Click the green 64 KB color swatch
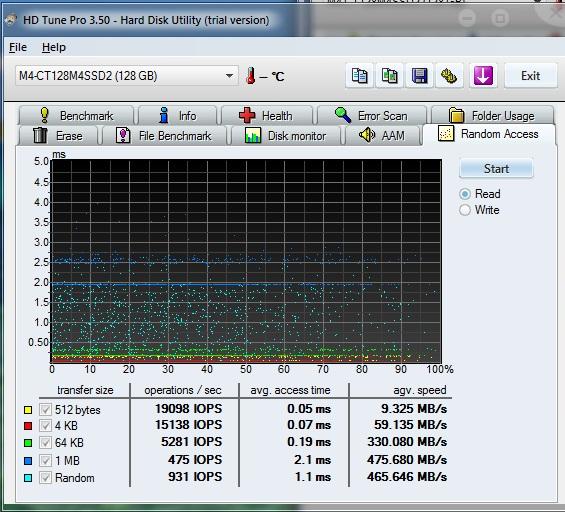Image resolution: width=565 pixels, height=512 pixels. click(28, 443)
